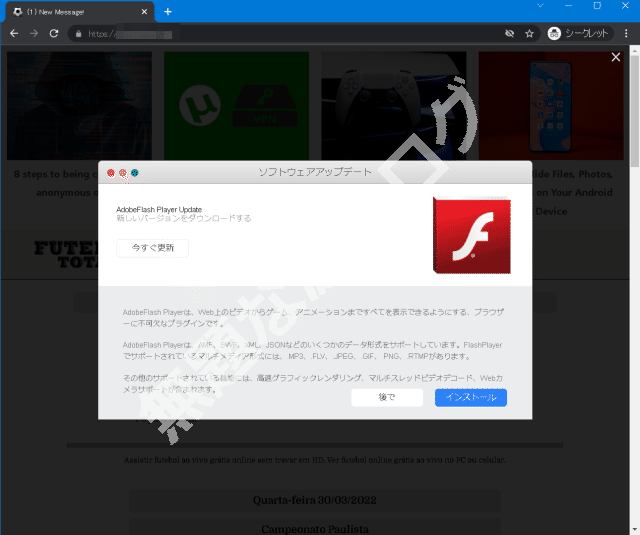
Task: Click the scrollbar up arrow
Action: 635,49
